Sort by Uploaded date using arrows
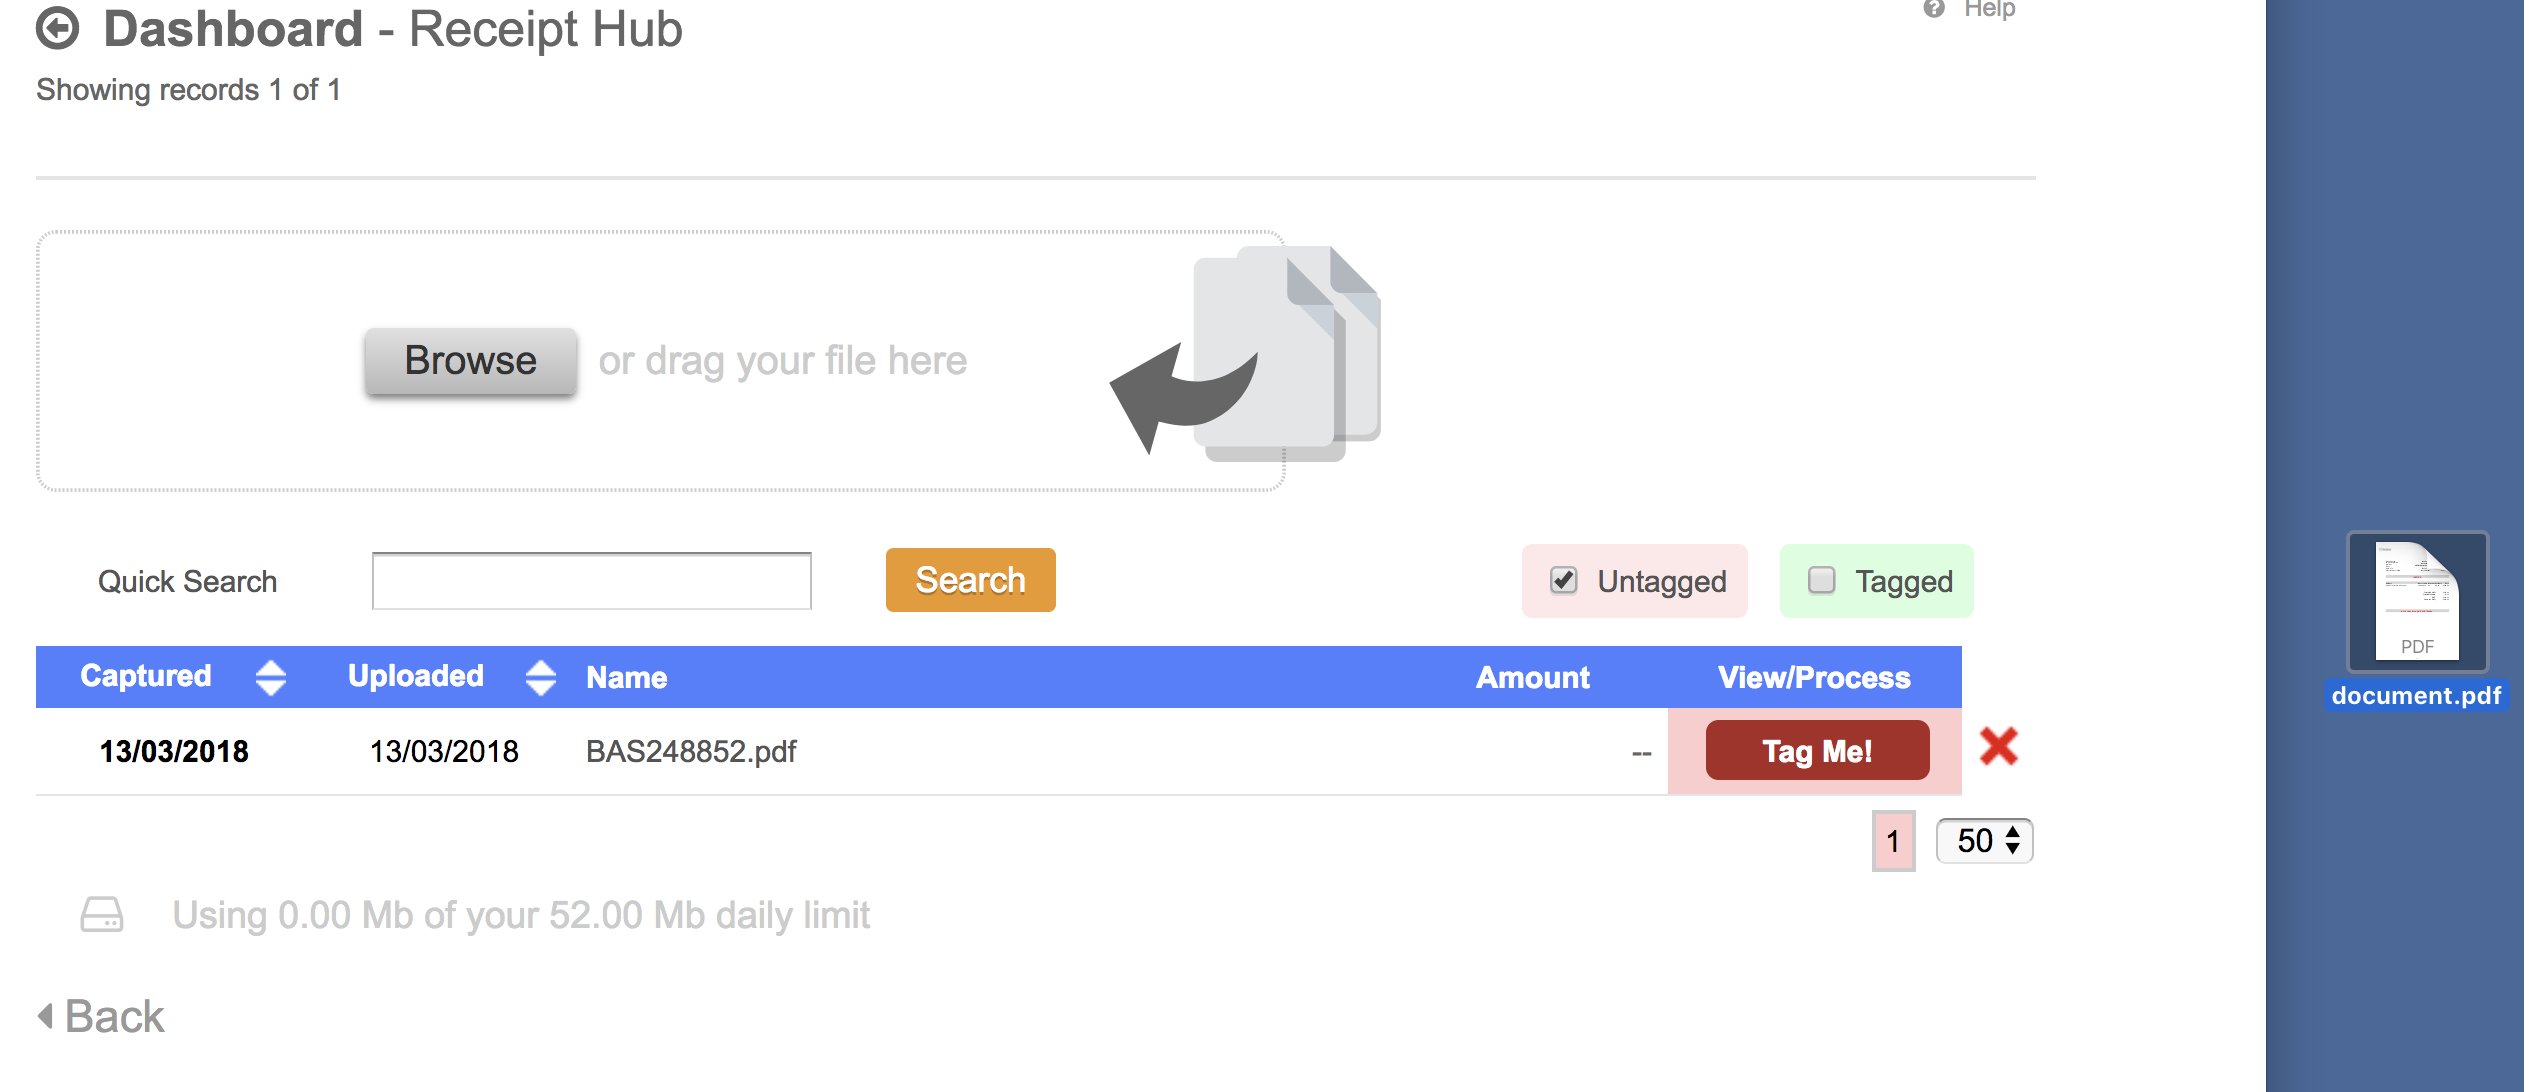2524x1092 pixels. click(x=541, y=677)
